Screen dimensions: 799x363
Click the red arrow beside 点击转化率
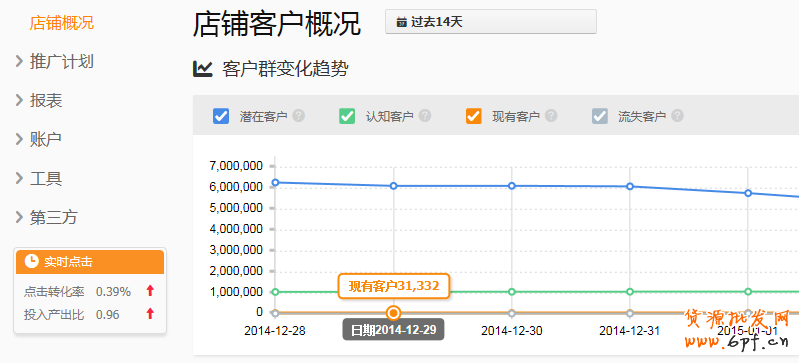(150, 291)
